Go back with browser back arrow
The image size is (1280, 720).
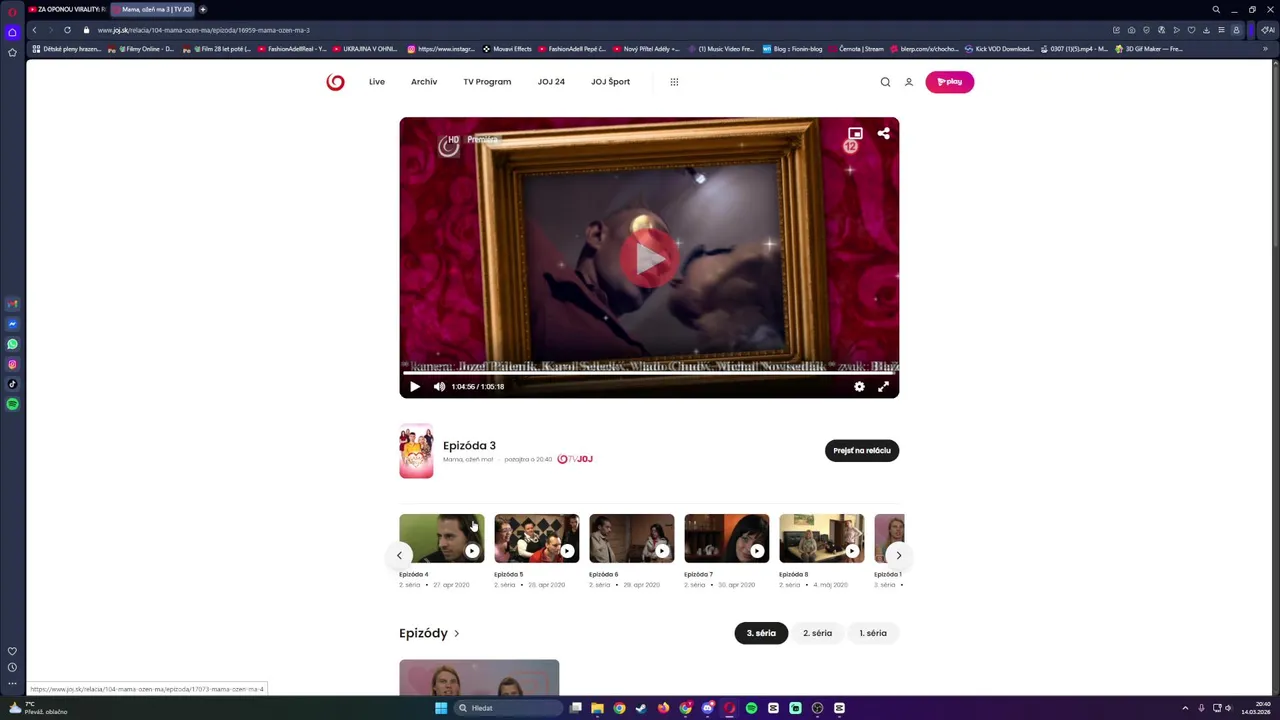34,30
